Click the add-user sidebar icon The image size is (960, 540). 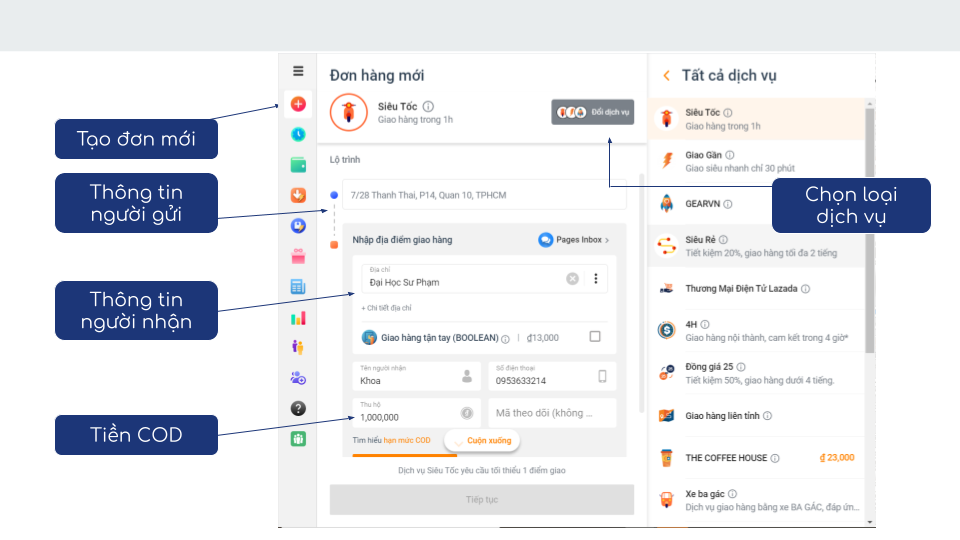[298, 378]
